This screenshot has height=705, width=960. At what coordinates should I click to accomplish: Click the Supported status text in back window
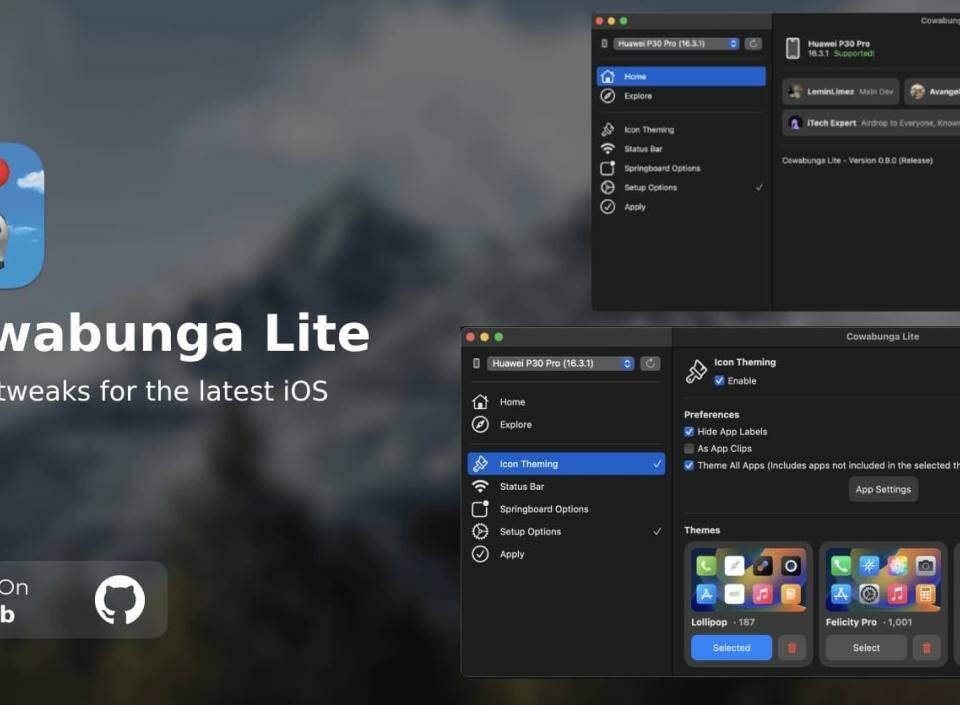[853, 53]
